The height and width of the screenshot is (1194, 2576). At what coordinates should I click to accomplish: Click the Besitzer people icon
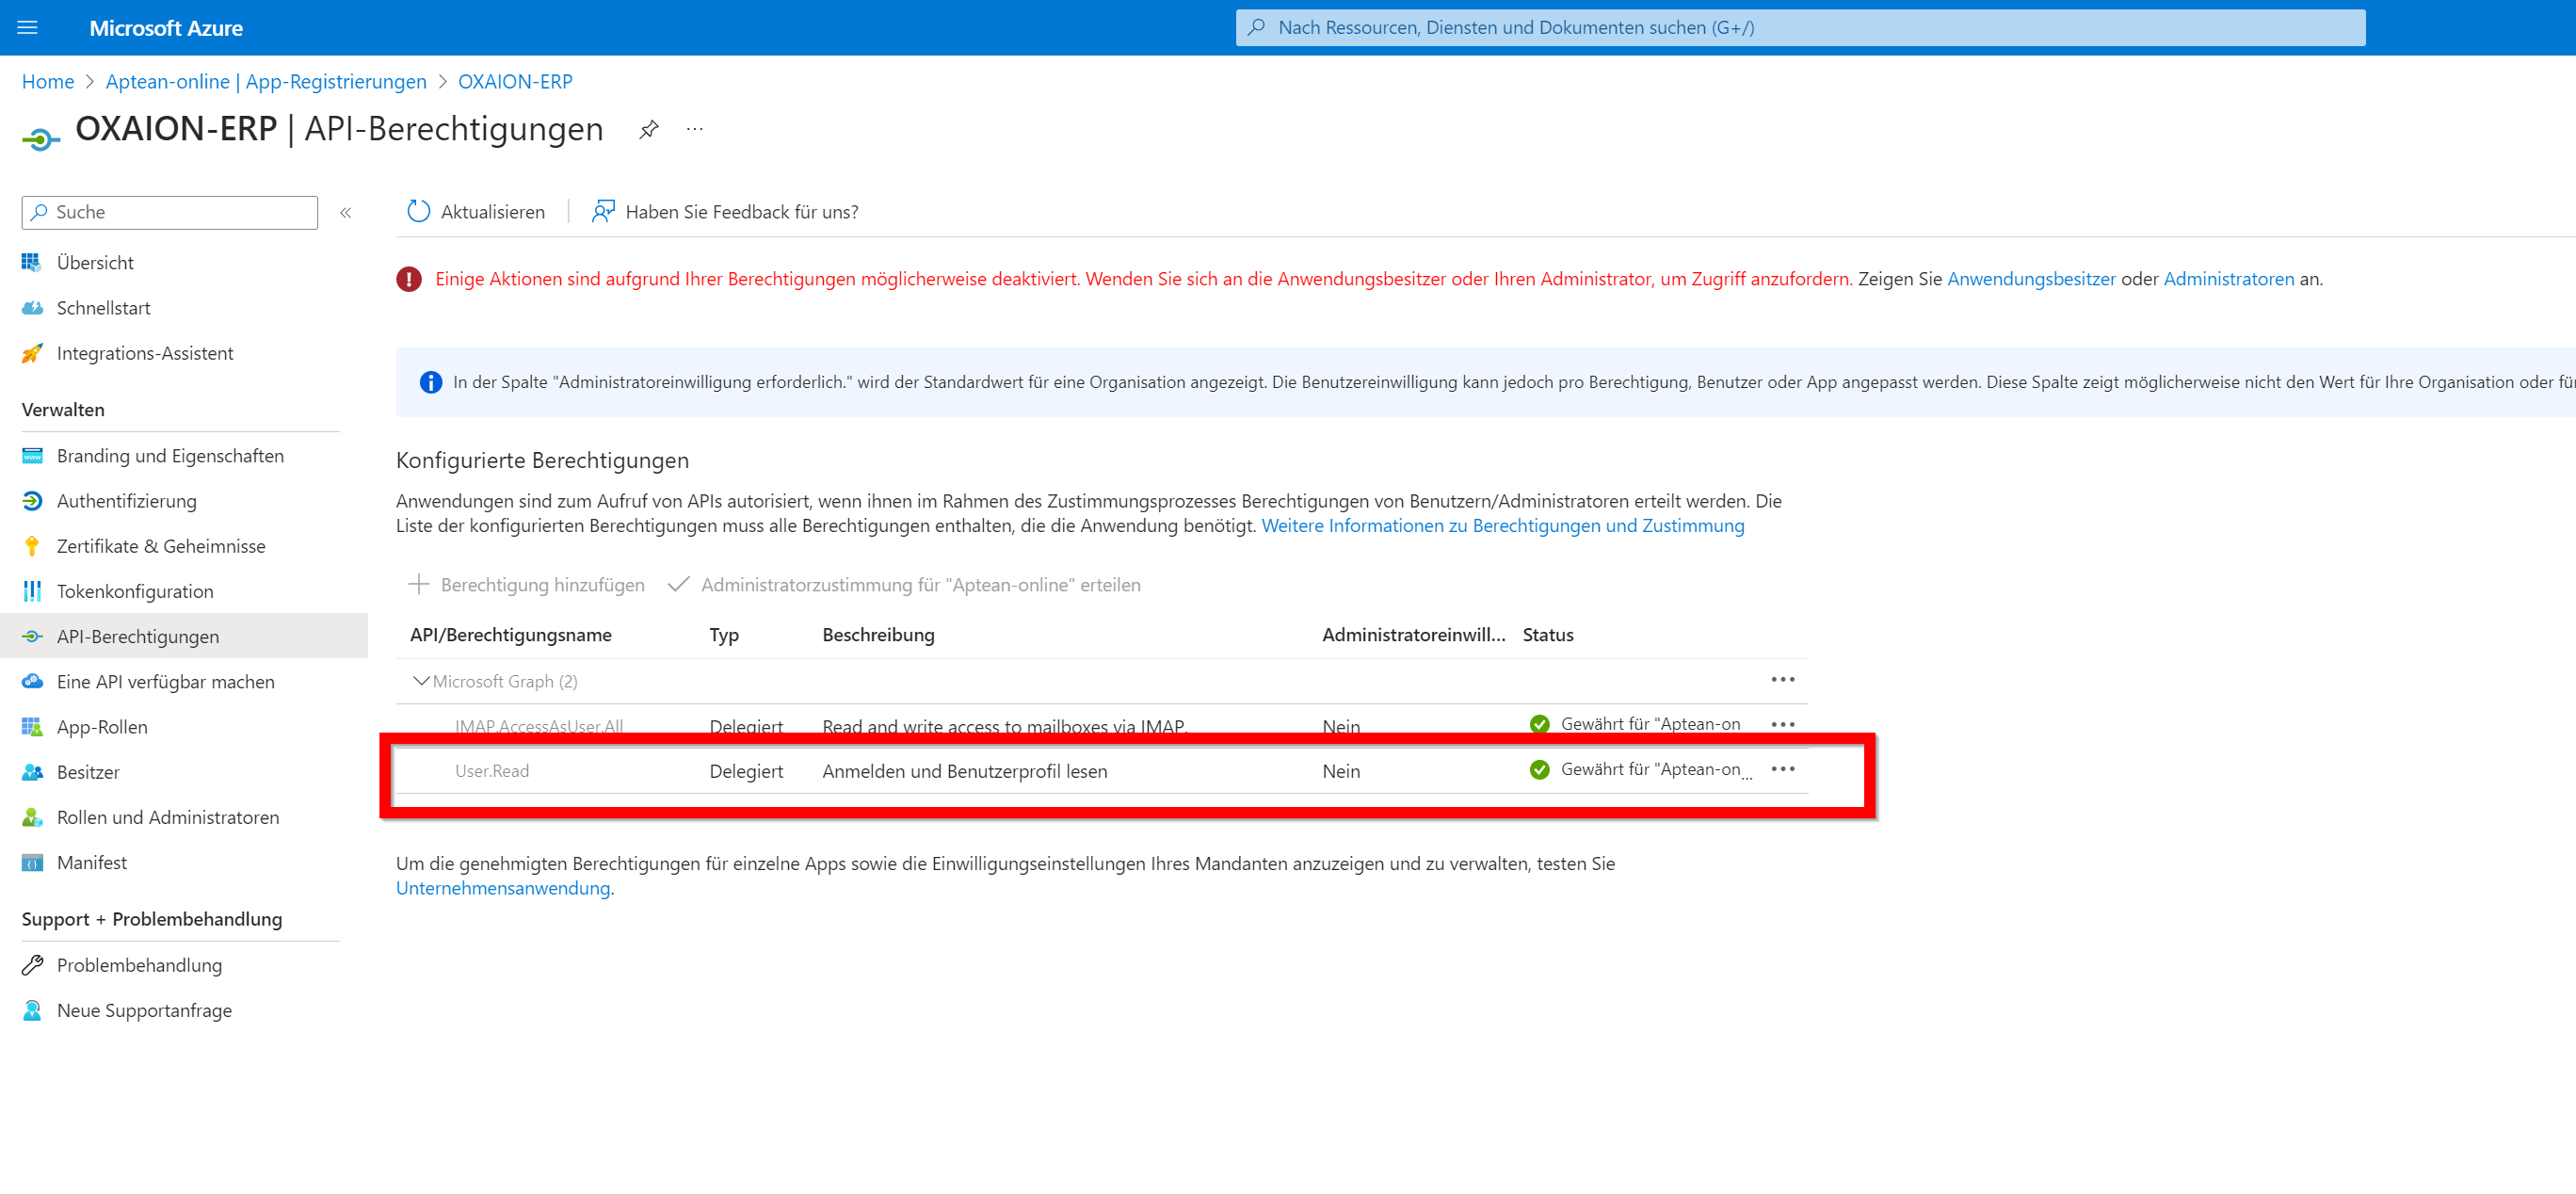(32, 771)
